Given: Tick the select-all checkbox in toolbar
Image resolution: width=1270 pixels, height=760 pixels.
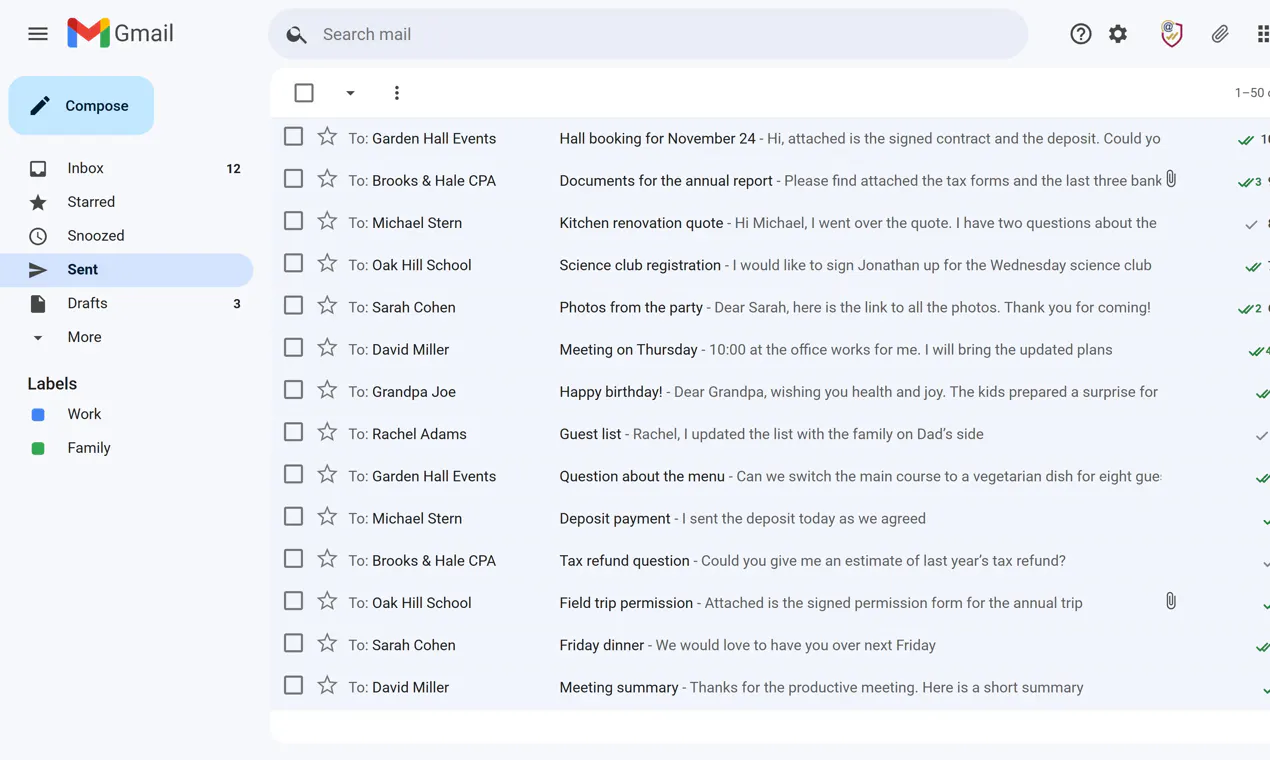Looking at the screenshot, I should point(304,93).
